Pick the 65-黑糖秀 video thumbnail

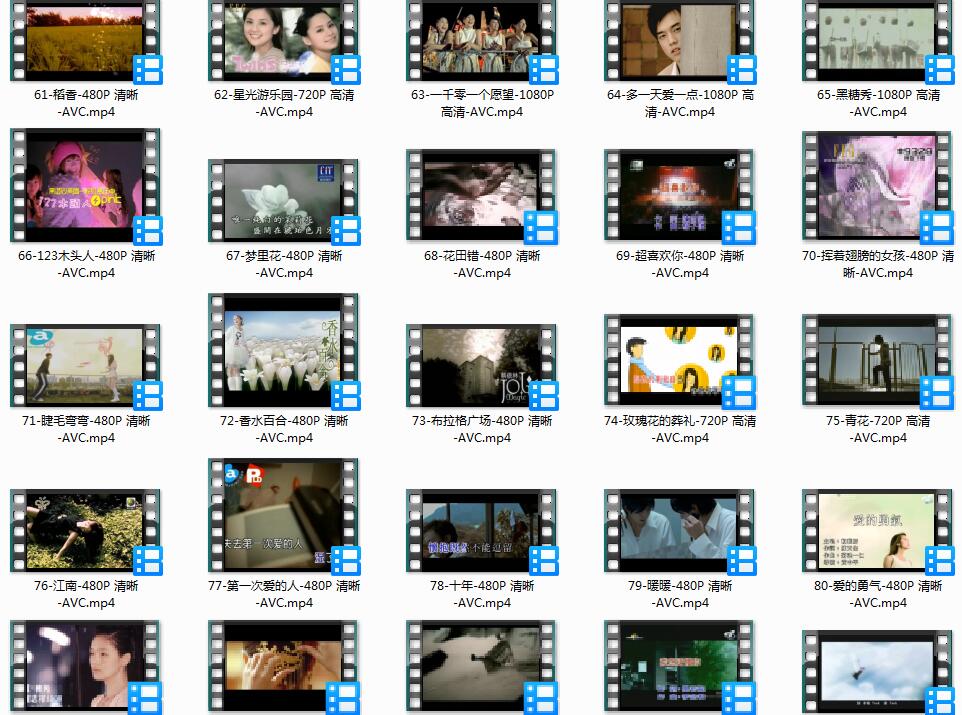click(x=878, y=41)
